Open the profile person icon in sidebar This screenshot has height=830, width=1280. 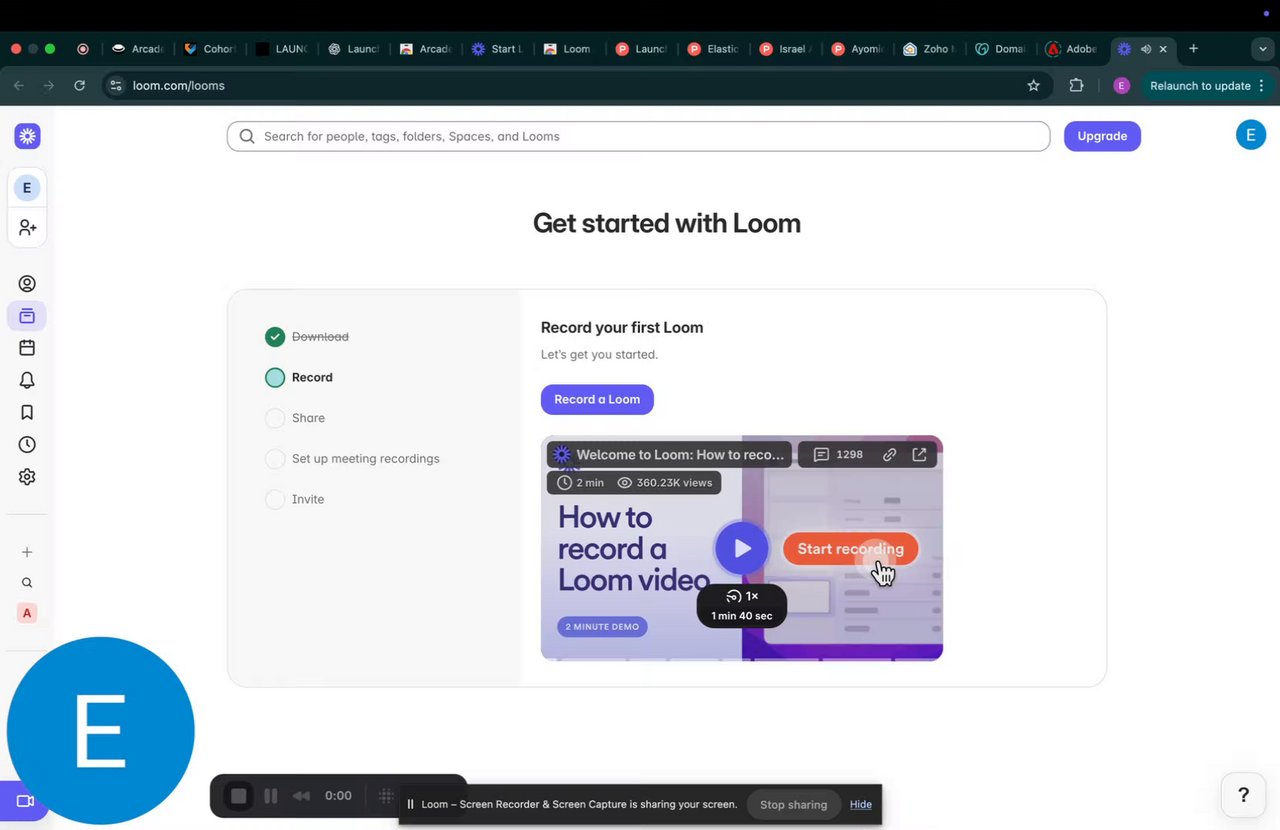click(27, 284)
